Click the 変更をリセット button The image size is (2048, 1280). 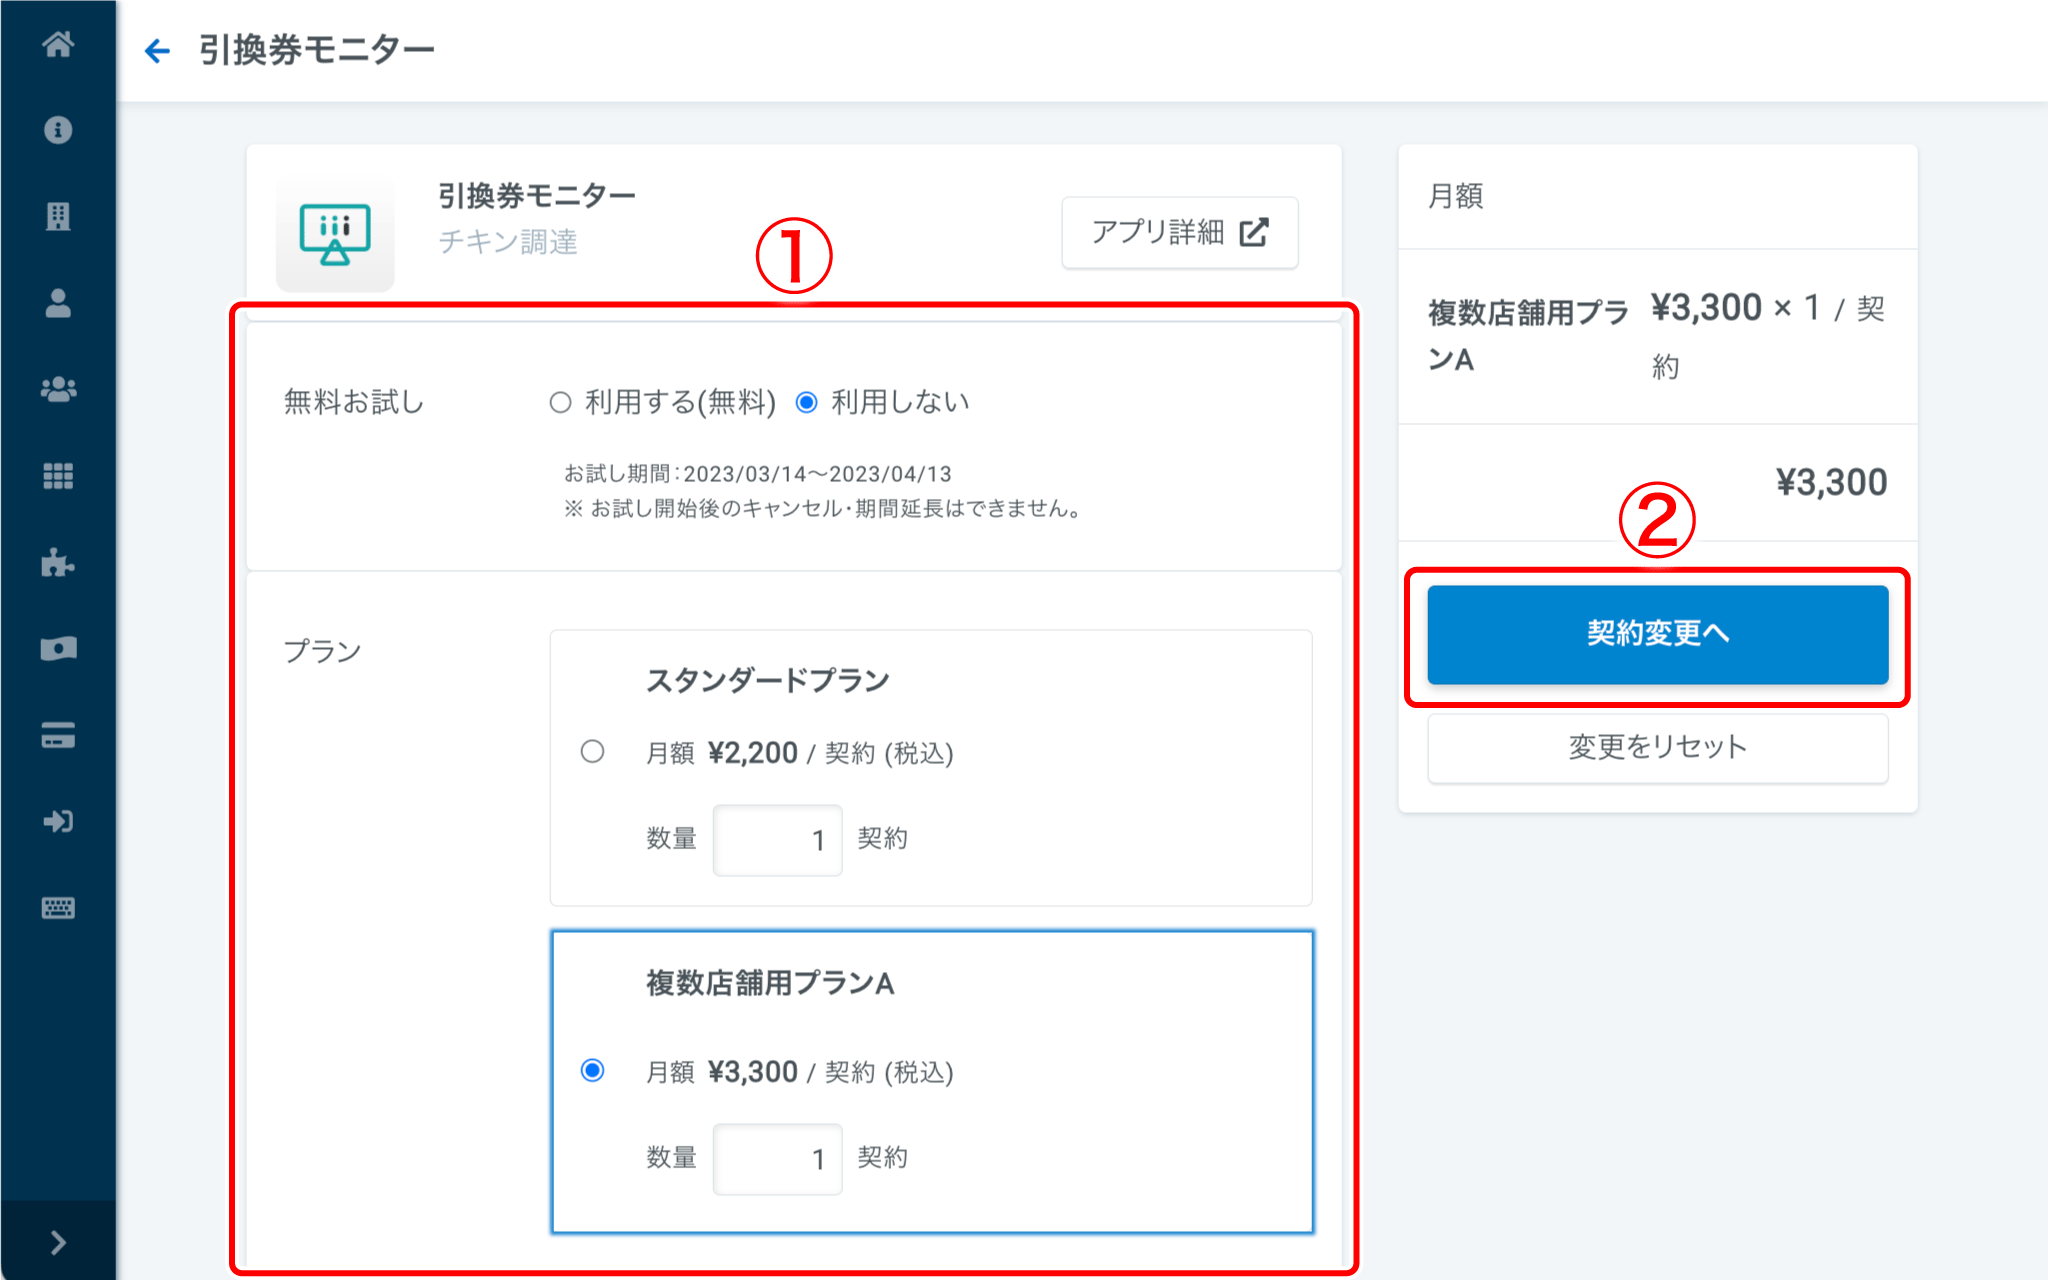1657,747
